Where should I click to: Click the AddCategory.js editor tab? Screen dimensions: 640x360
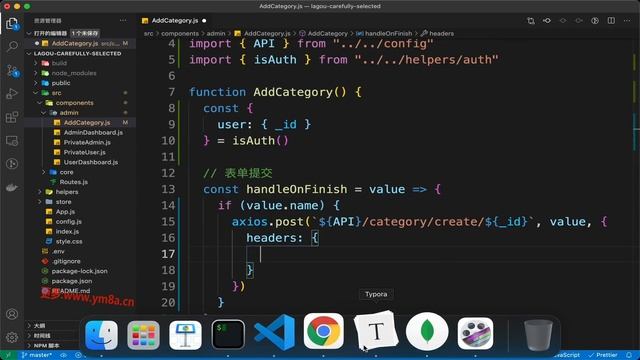[x=174, y=20]
